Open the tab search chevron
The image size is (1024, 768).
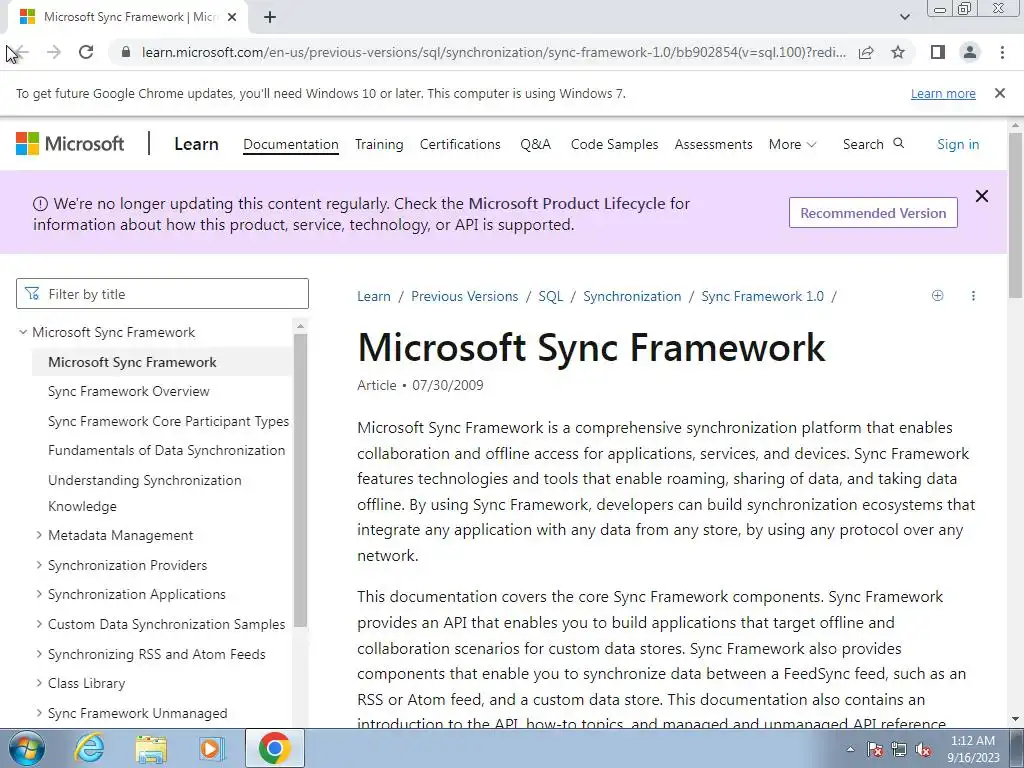[x=904, y=17]
